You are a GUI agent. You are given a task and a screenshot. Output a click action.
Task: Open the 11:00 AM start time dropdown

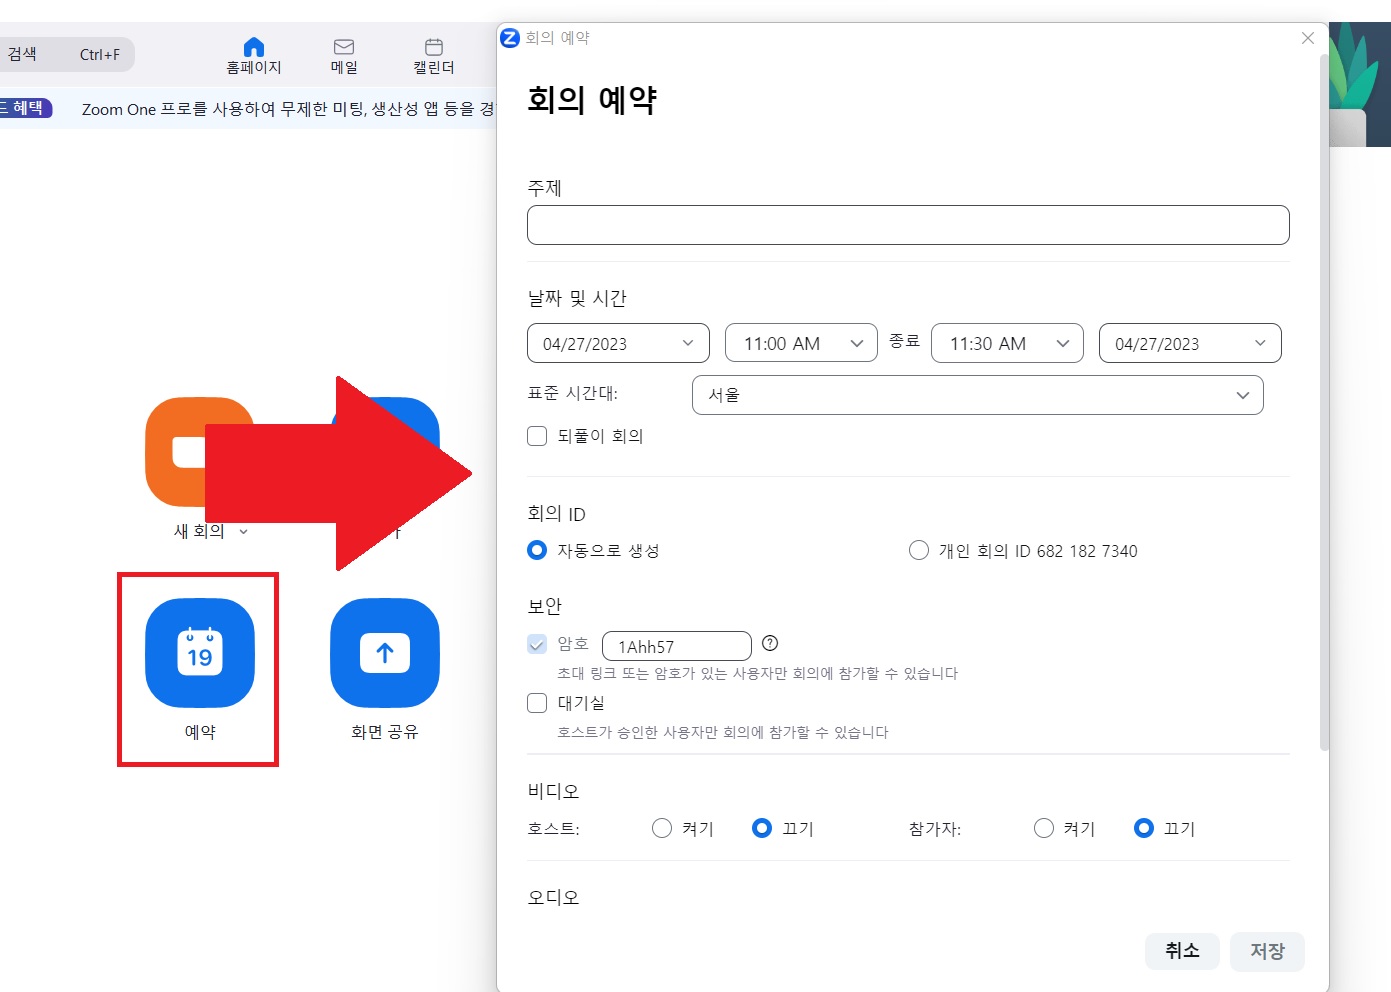coord(800,343)
